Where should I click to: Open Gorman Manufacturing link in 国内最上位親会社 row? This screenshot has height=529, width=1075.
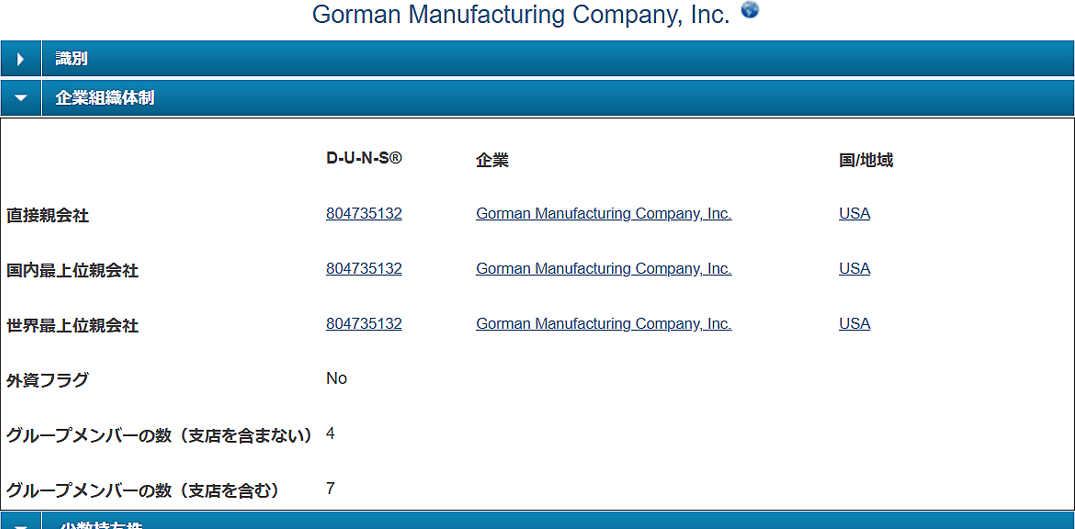pyautogui.click(x=603, y=269)
